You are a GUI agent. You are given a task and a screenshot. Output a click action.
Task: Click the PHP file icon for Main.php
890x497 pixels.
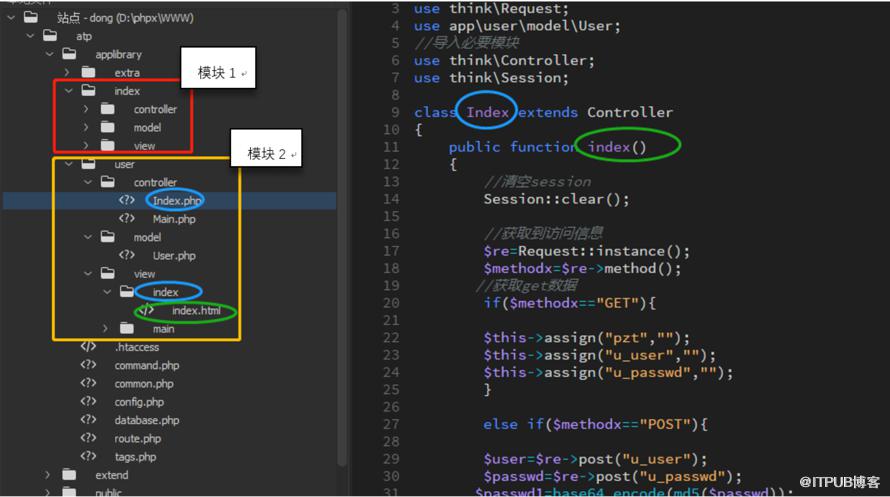coord(127,218)
